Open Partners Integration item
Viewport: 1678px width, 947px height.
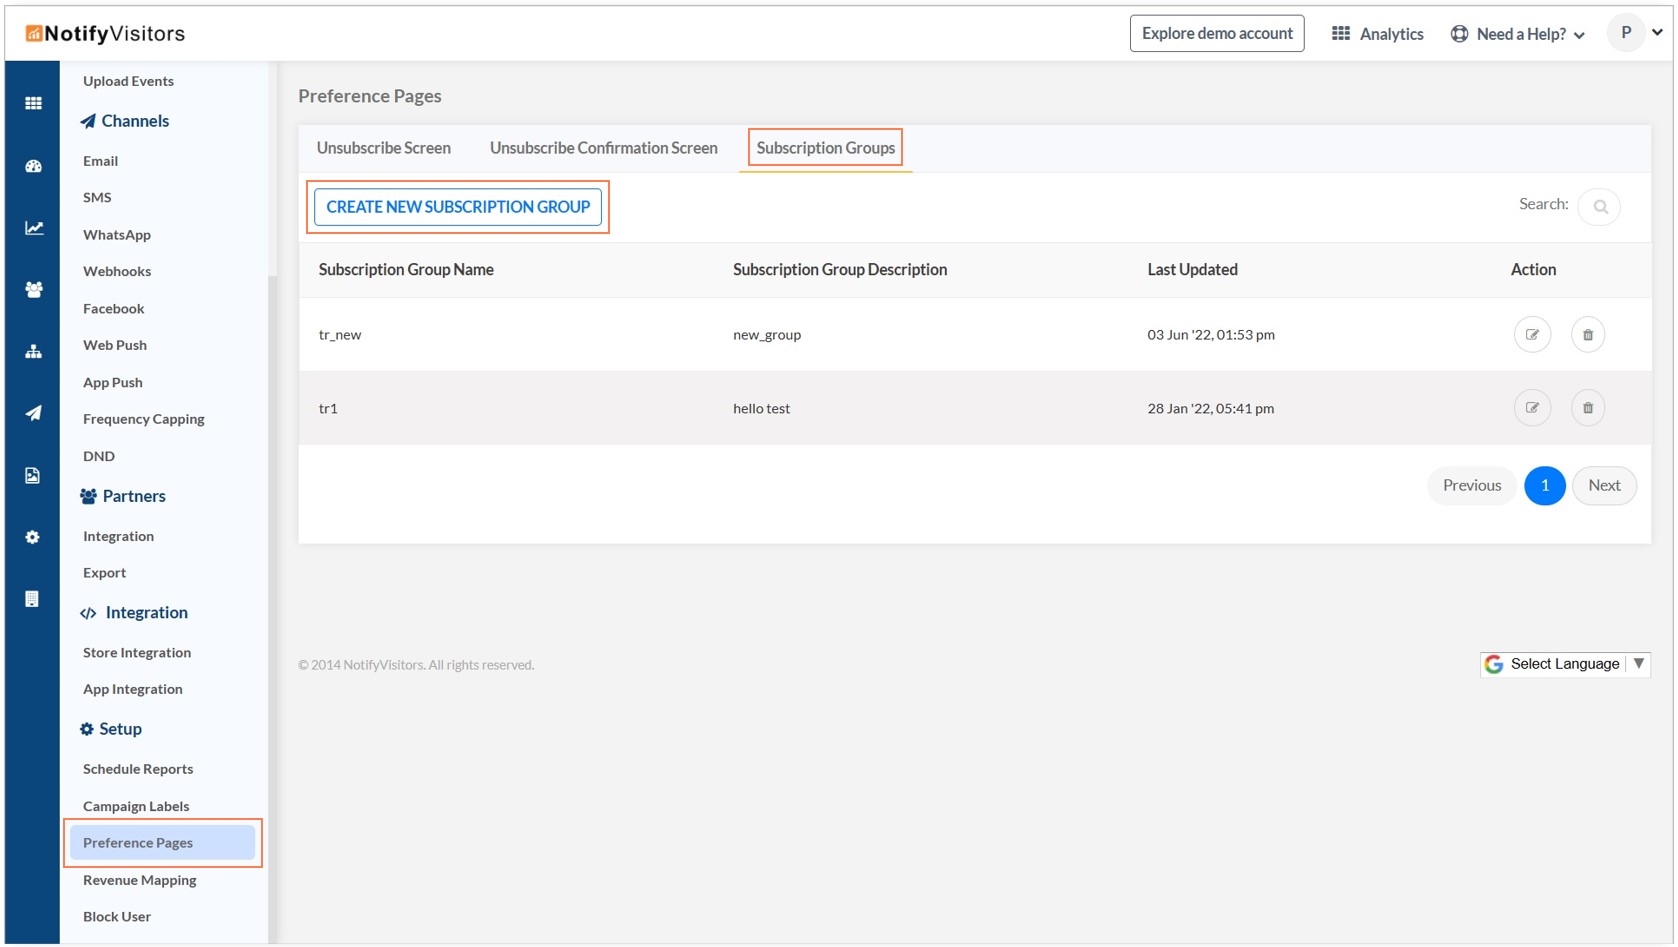point(118,536)
